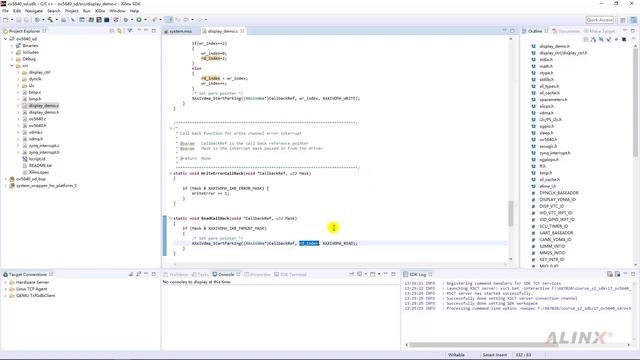Minimize the Project Explorer panel
The image size is (640, 360).
click(146, 31)
